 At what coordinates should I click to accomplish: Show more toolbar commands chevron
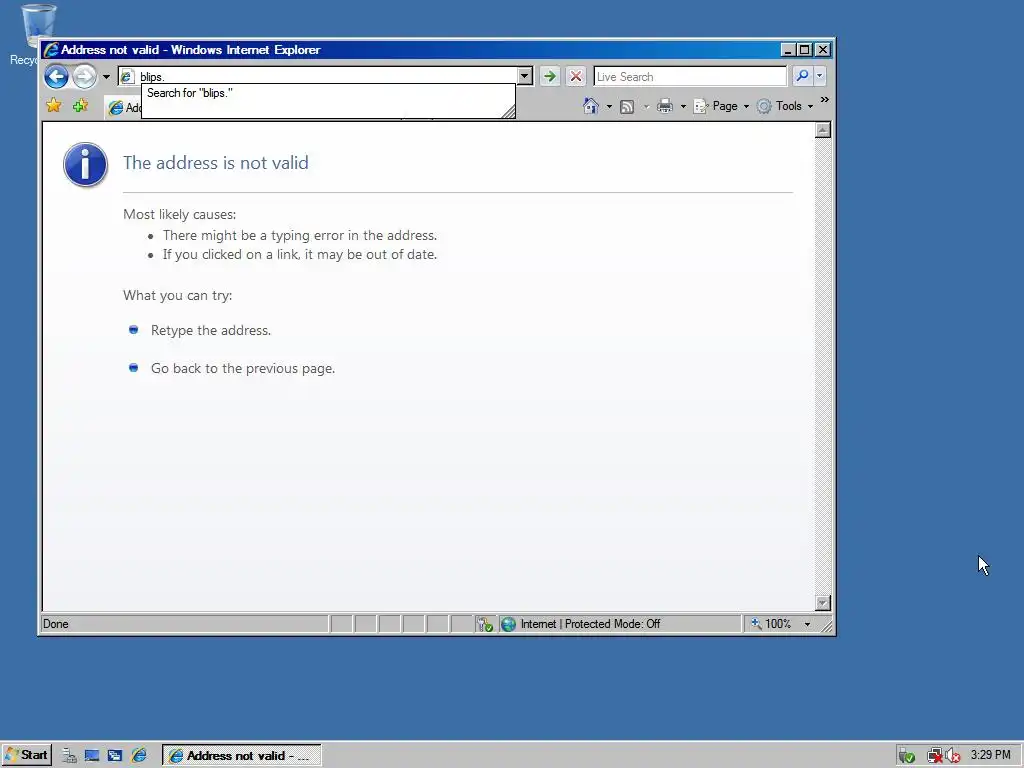825,100
